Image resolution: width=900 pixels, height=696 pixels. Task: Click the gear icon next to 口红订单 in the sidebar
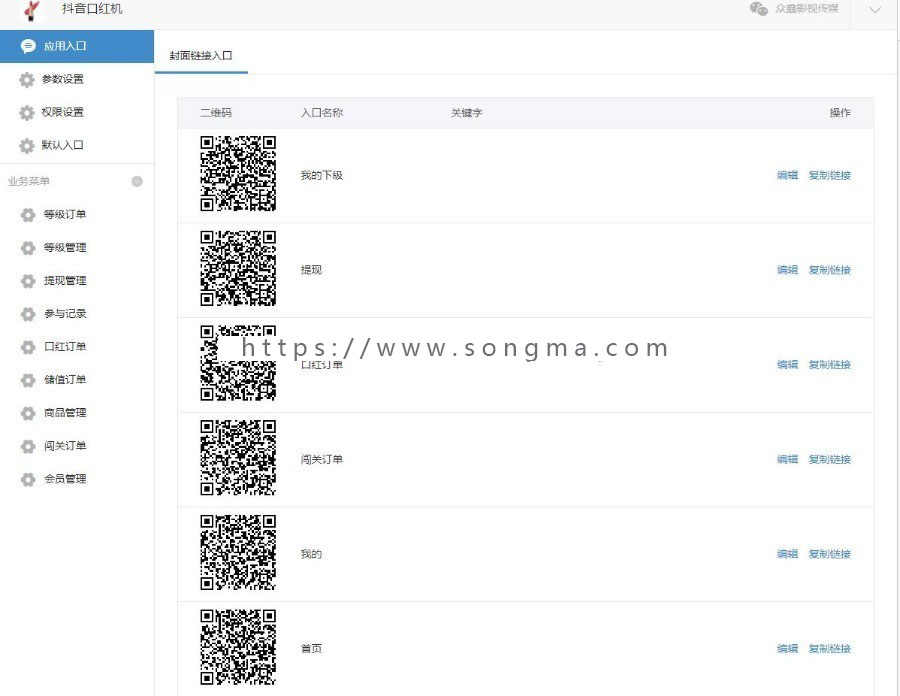28,347
